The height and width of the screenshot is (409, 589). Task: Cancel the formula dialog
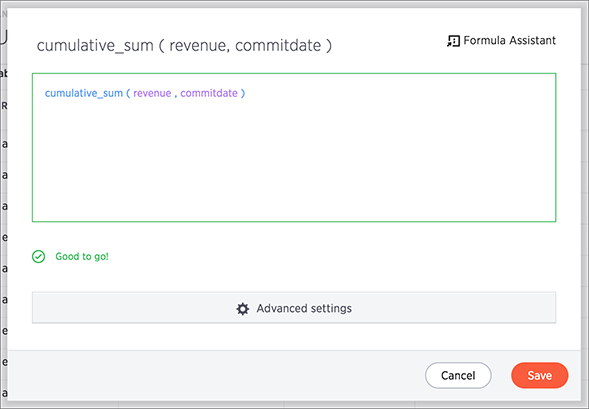pos(458,375)
